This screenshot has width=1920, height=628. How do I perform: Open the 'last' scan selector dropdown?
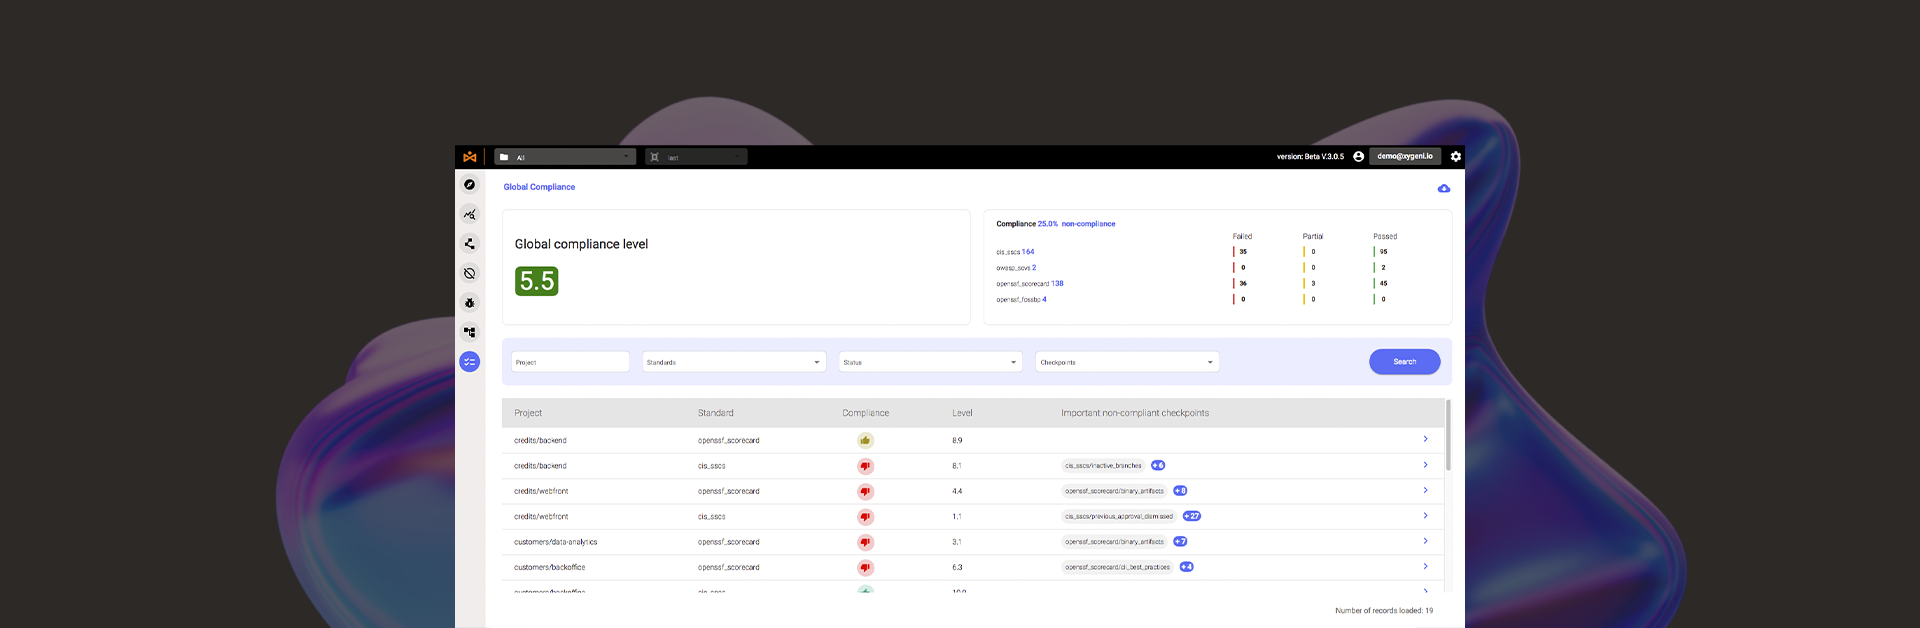point(696,157)
